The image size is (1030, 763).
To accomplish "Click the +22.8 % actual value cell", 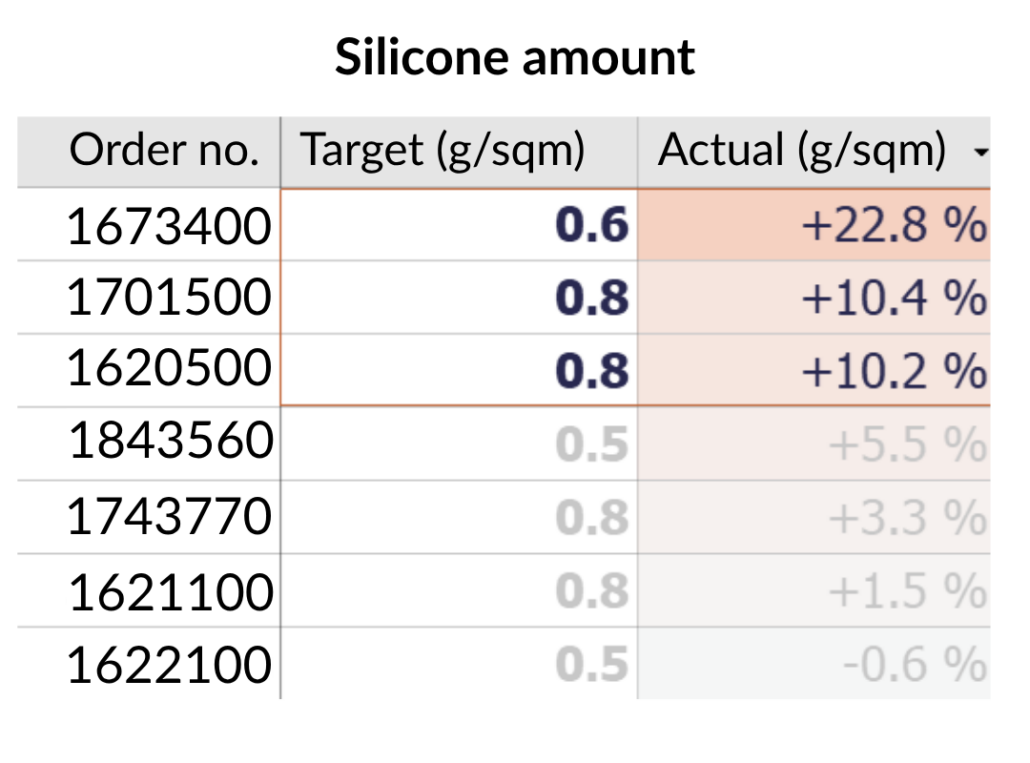I will (893, 226).
